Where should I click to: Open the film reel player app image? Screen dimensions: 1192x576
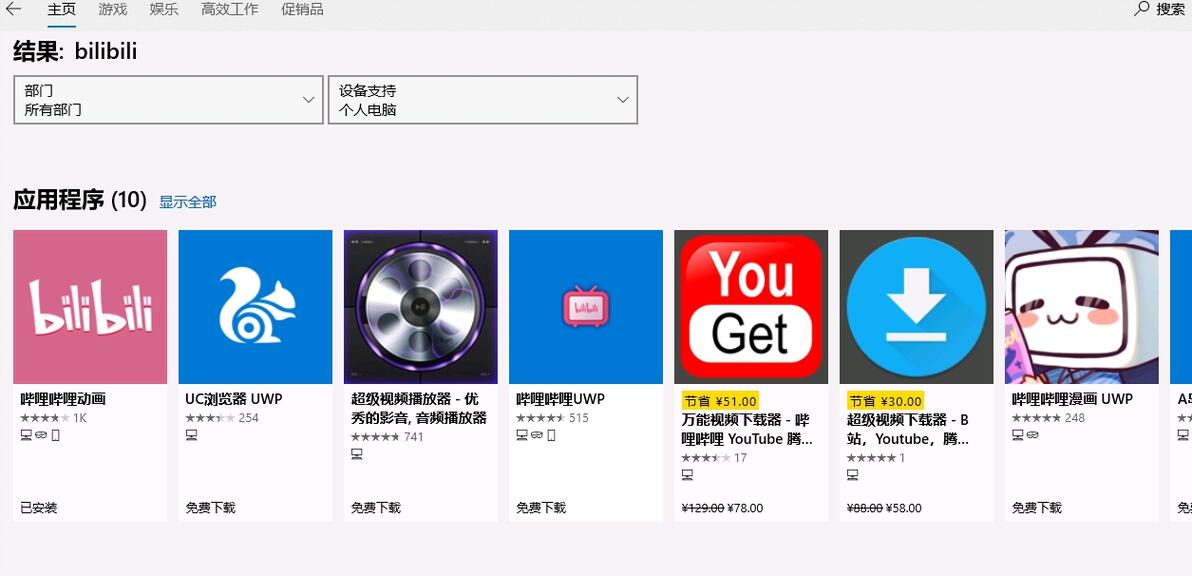pos(420,307)
